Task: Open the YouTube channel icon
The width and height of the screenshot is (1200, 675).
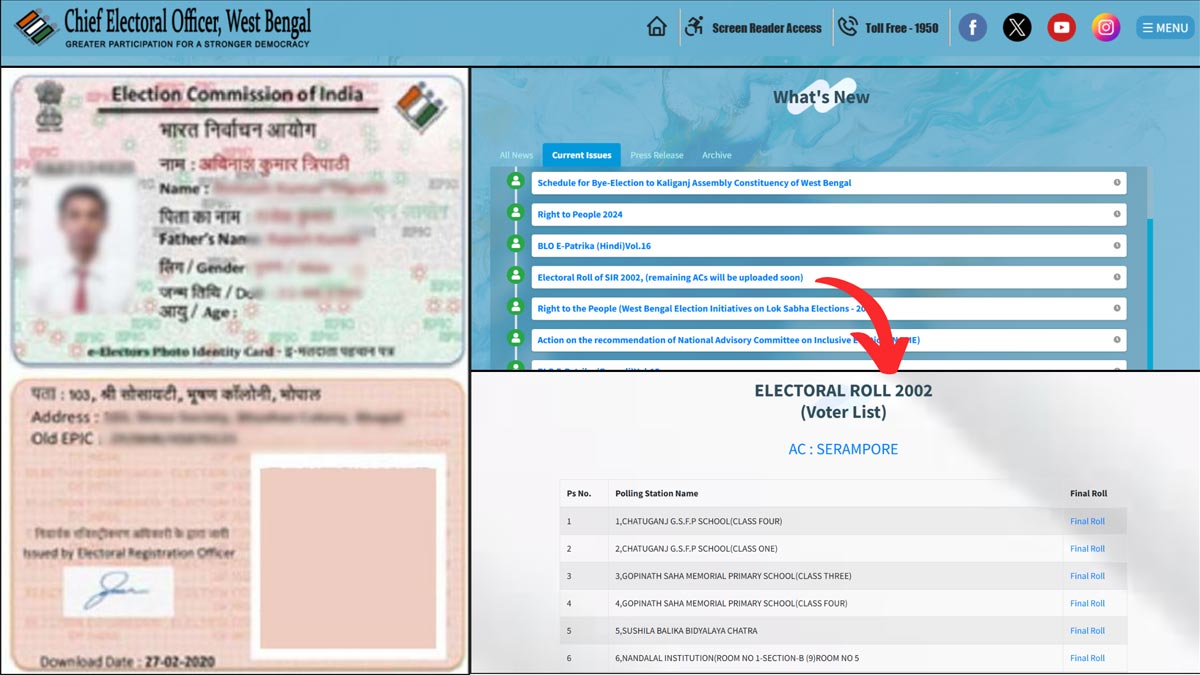Action: click(1061, 27)
